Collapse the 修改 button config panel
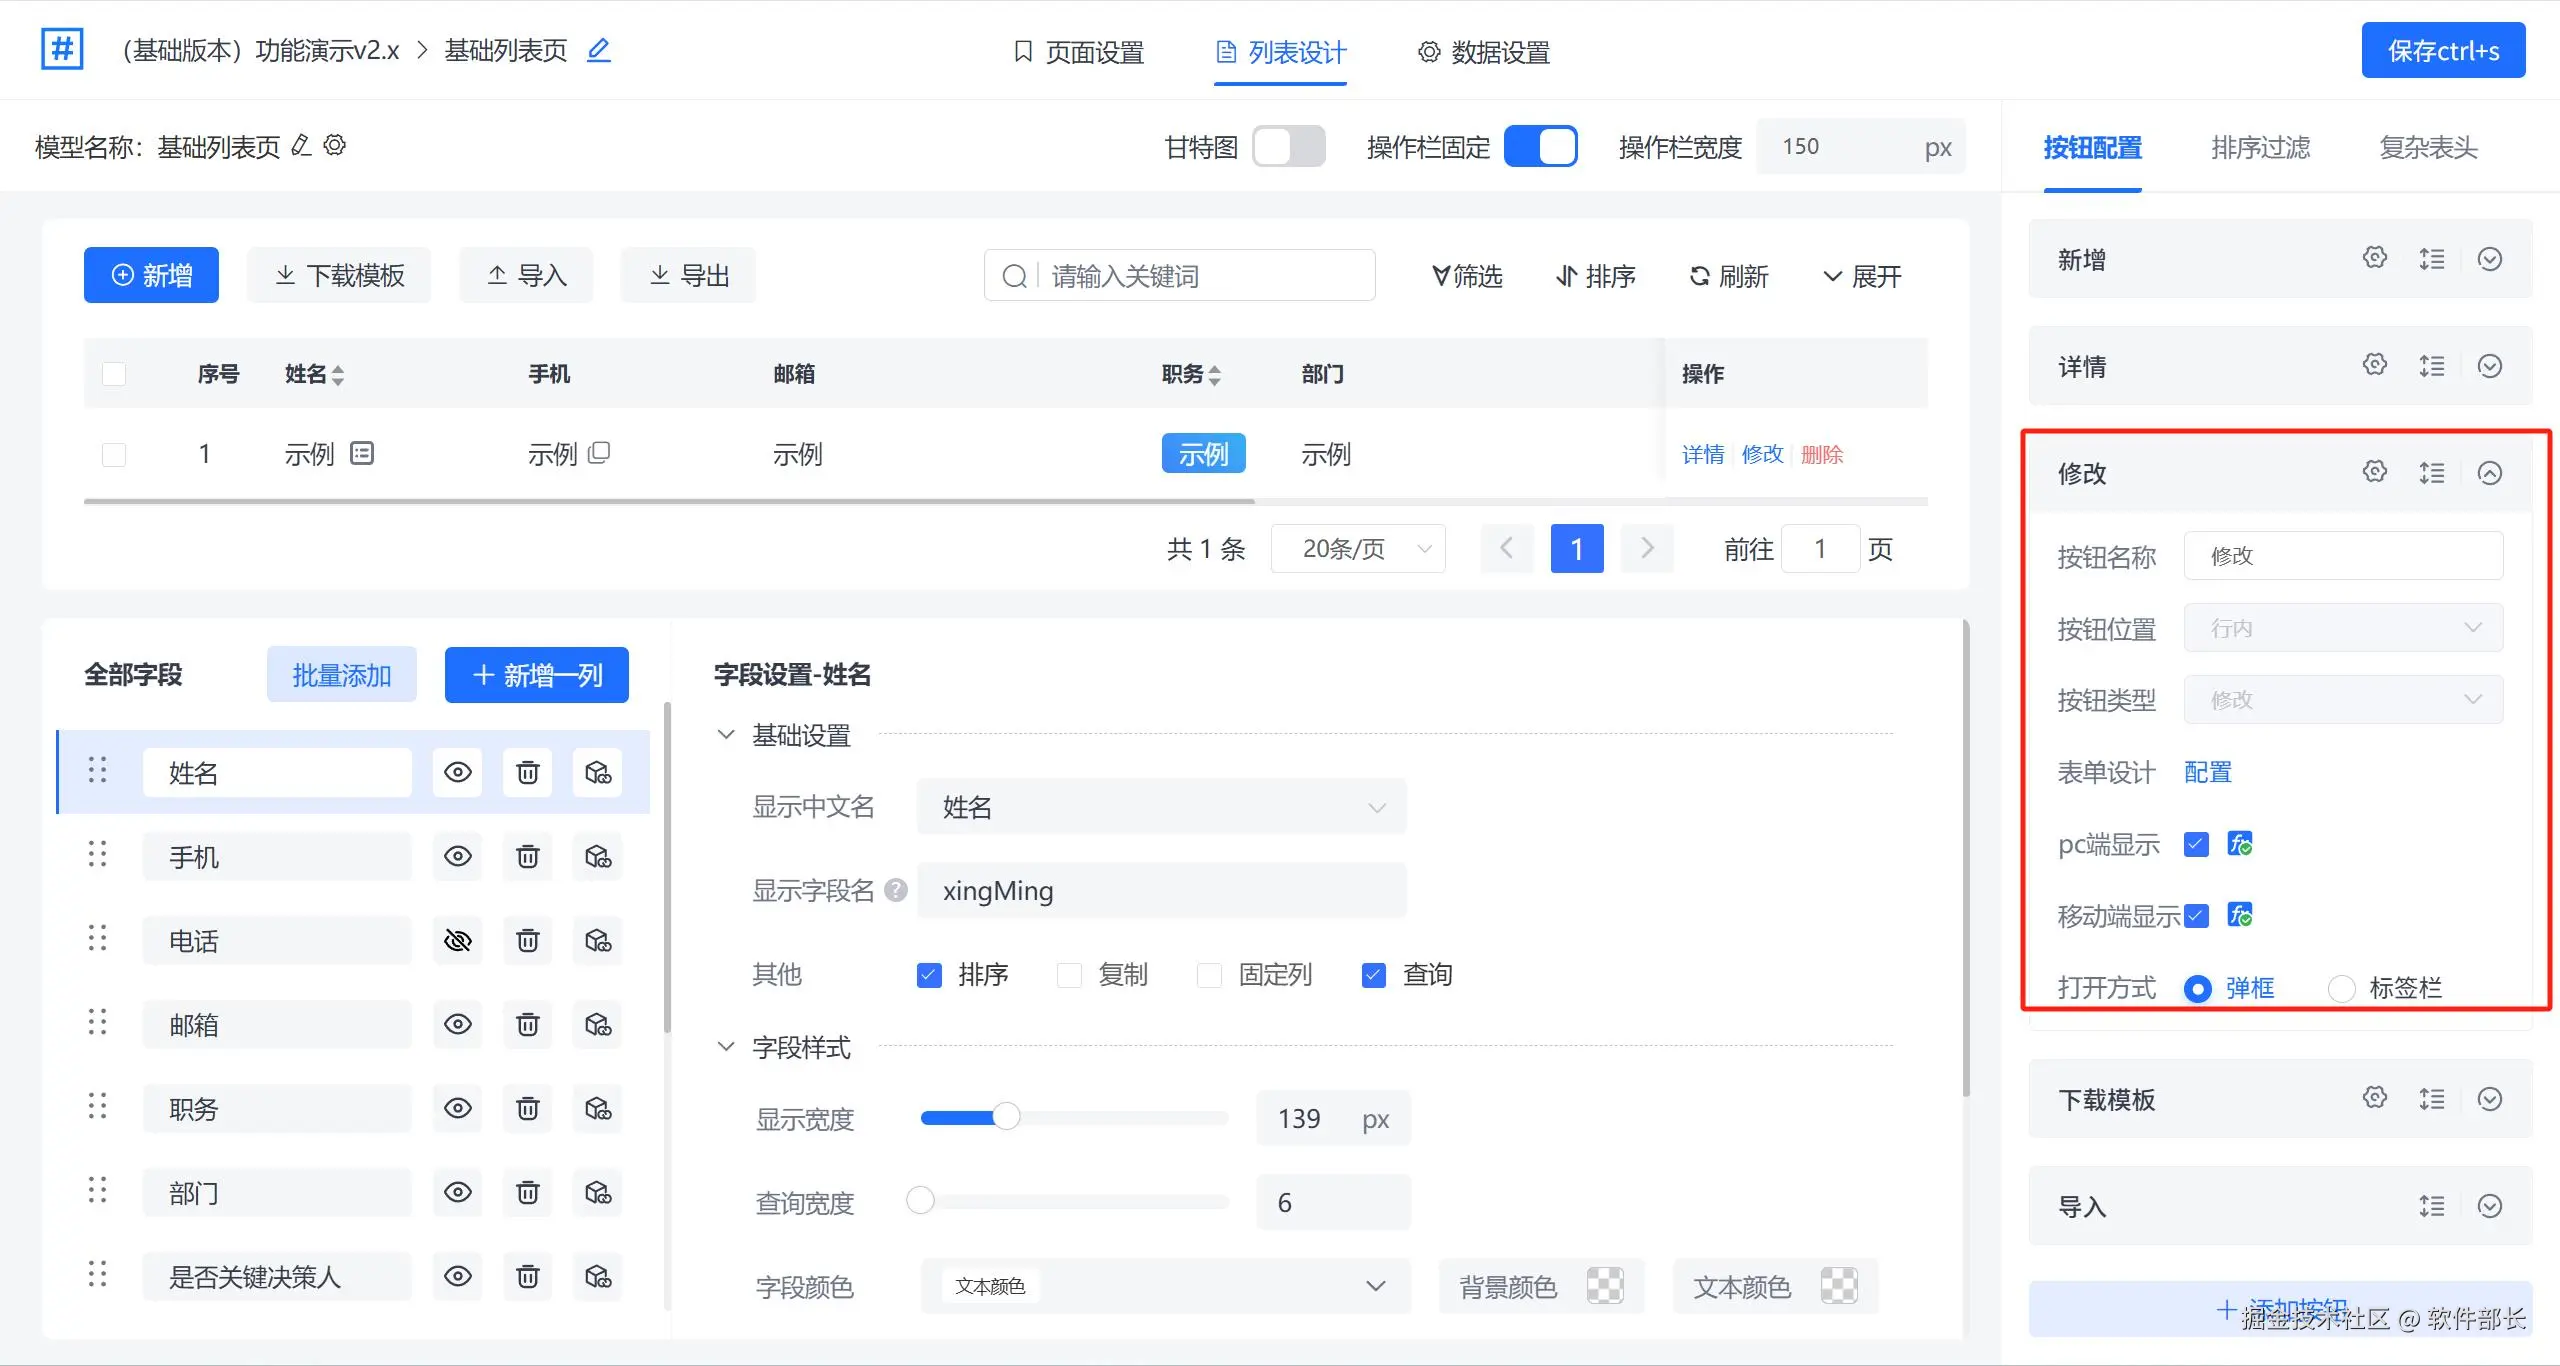The width and height of the screenshot is (2560, 1366). pos(2489,473)
